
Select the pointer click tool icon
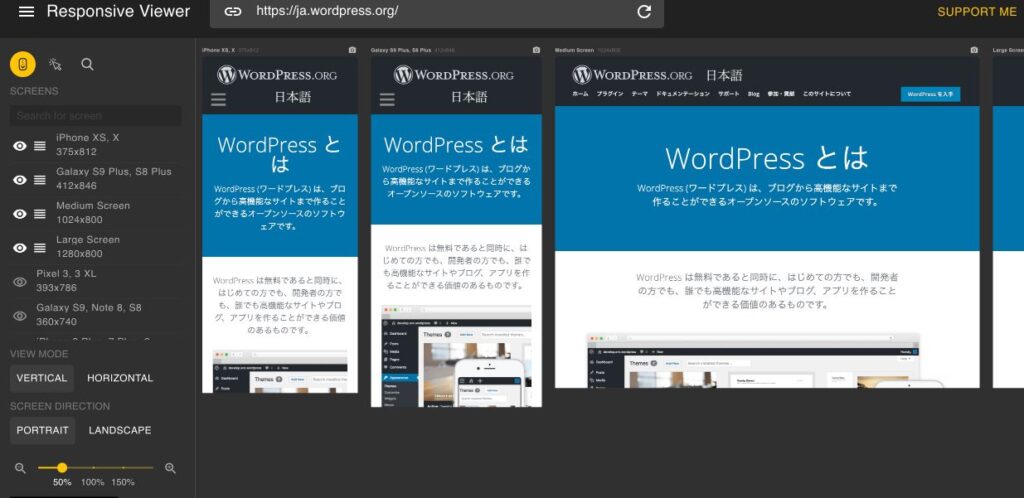tap(55, 64)
